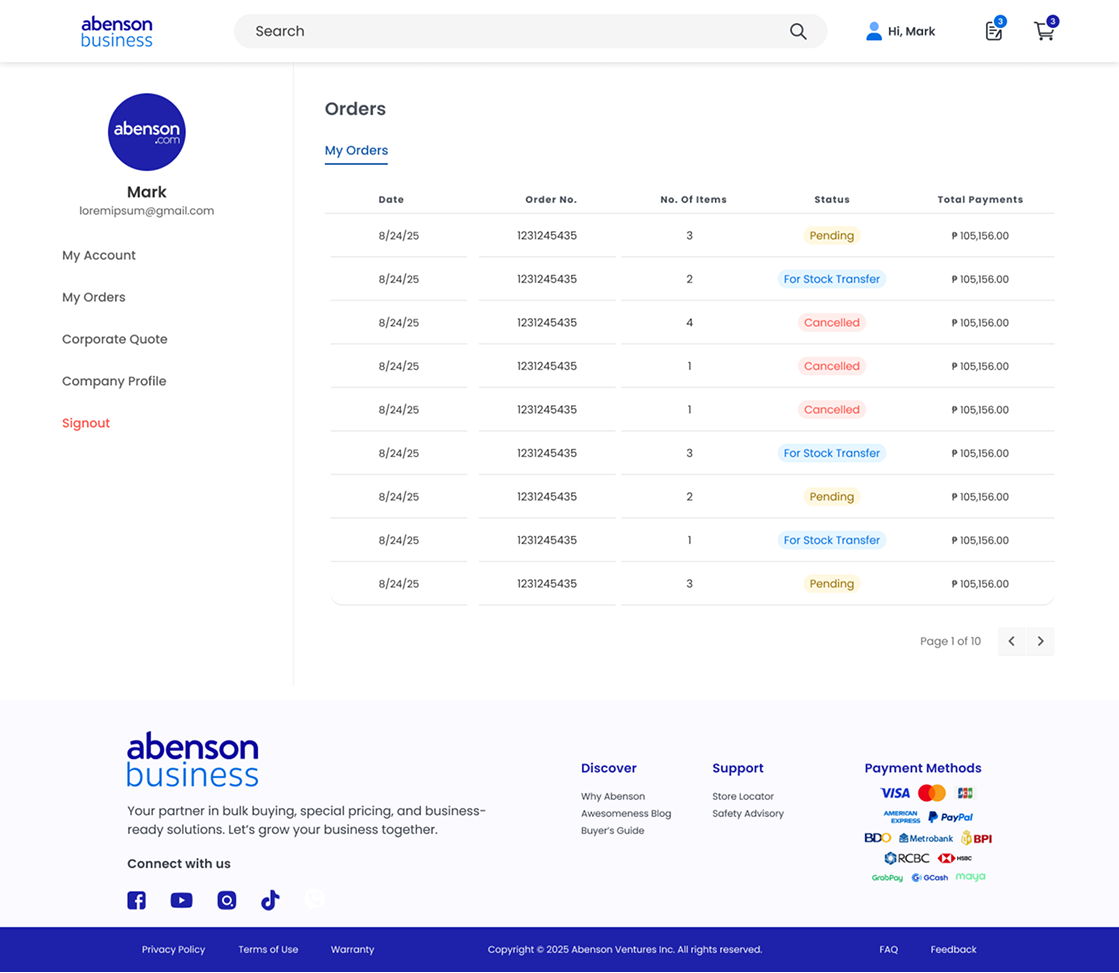The image size is (1119, 973).
Task: Open Company Profile in sidebar
Action: point(114,381)
